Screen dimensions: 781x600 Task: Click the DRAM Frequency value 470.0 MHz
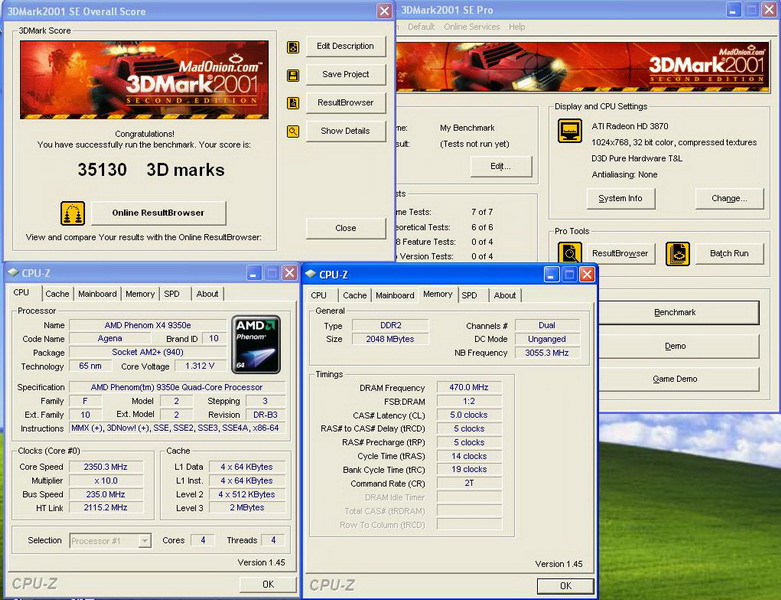tap(469, 387)
